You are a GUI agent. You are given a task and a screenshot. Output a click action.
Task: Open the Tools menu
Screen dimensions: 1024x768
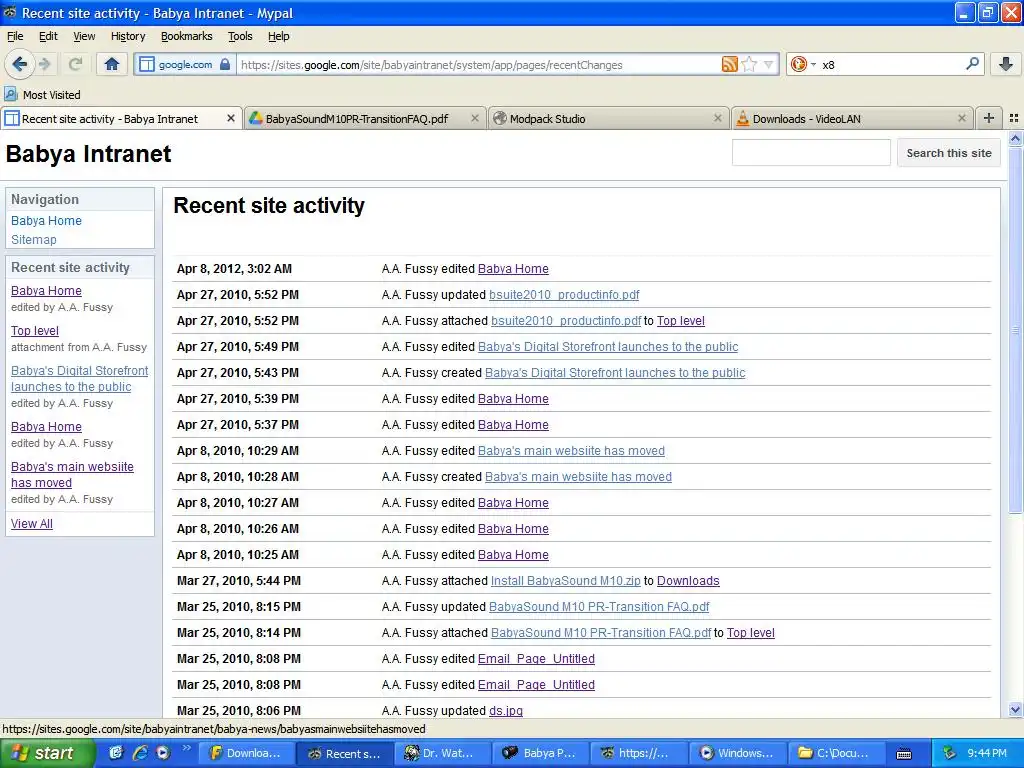240,36
